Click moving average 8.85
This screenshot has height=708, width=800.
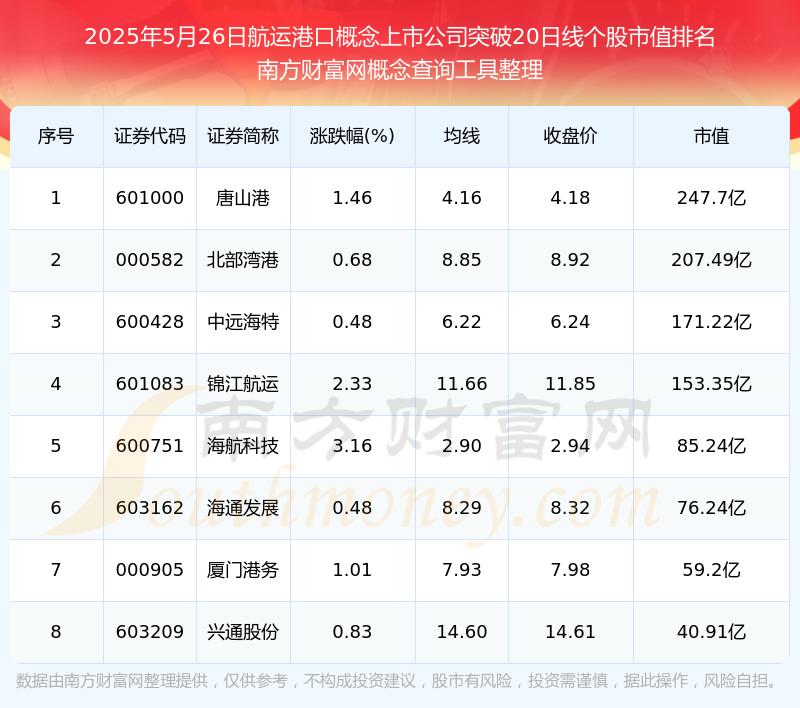coord(462,260)
